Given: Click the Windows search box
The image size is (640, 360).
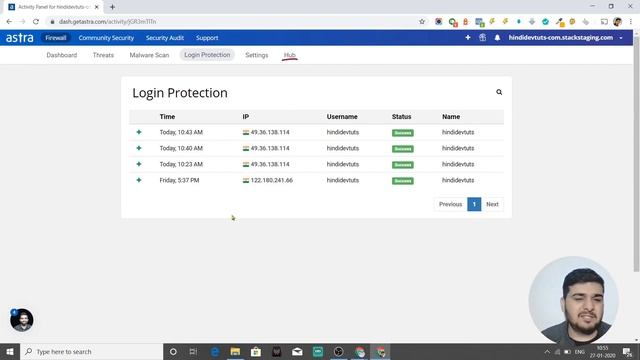Looking at the screenshot, I should point(91,351).
